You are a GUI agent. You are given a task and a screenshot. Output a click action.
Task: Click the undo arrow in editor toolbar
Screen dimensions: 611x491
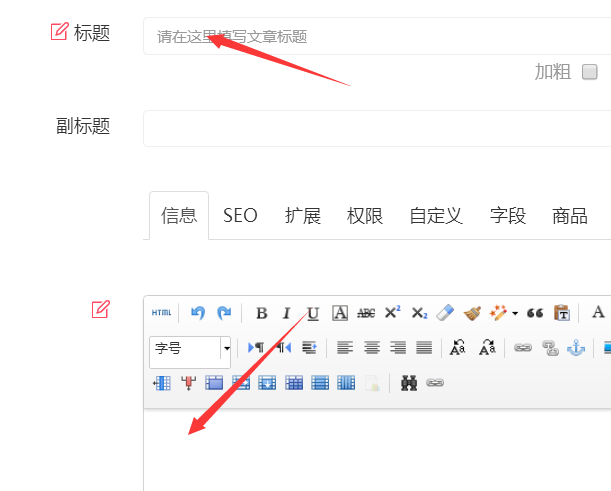pyautogui.click(x=198, y=313)
